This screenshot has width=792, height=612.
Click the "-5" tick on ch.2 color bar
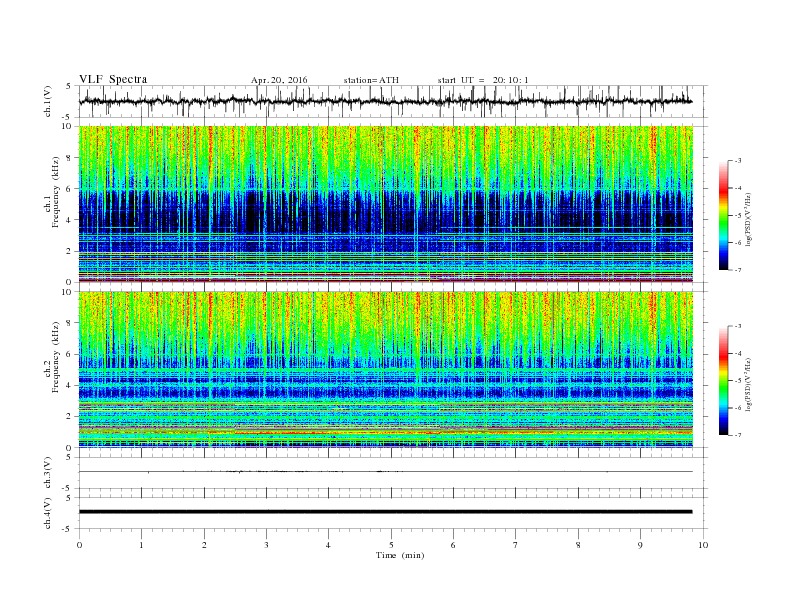tap(737, 381)
